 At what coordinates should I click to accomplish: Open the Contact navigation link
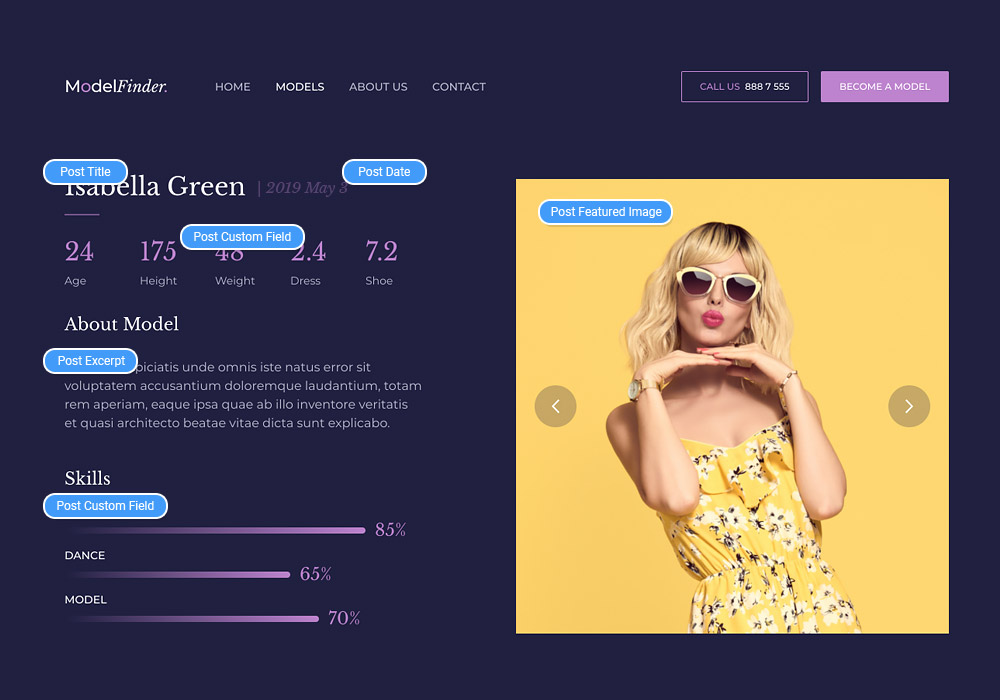[459, 87]
